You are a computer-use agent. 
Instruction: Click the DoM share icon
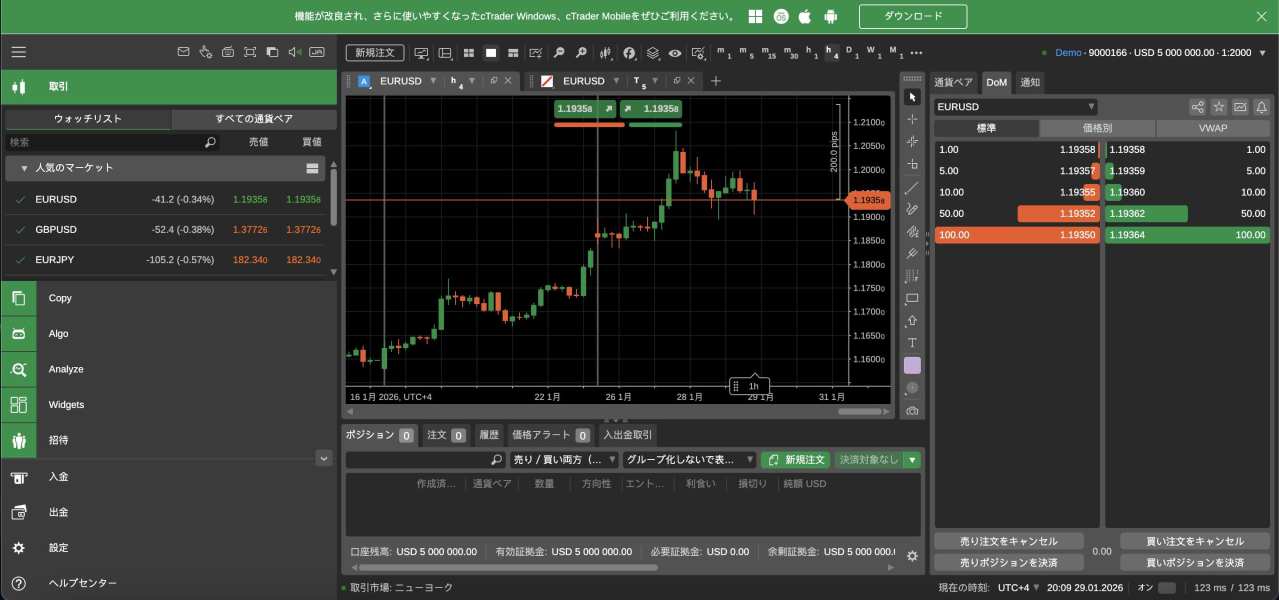point(1197,107)
